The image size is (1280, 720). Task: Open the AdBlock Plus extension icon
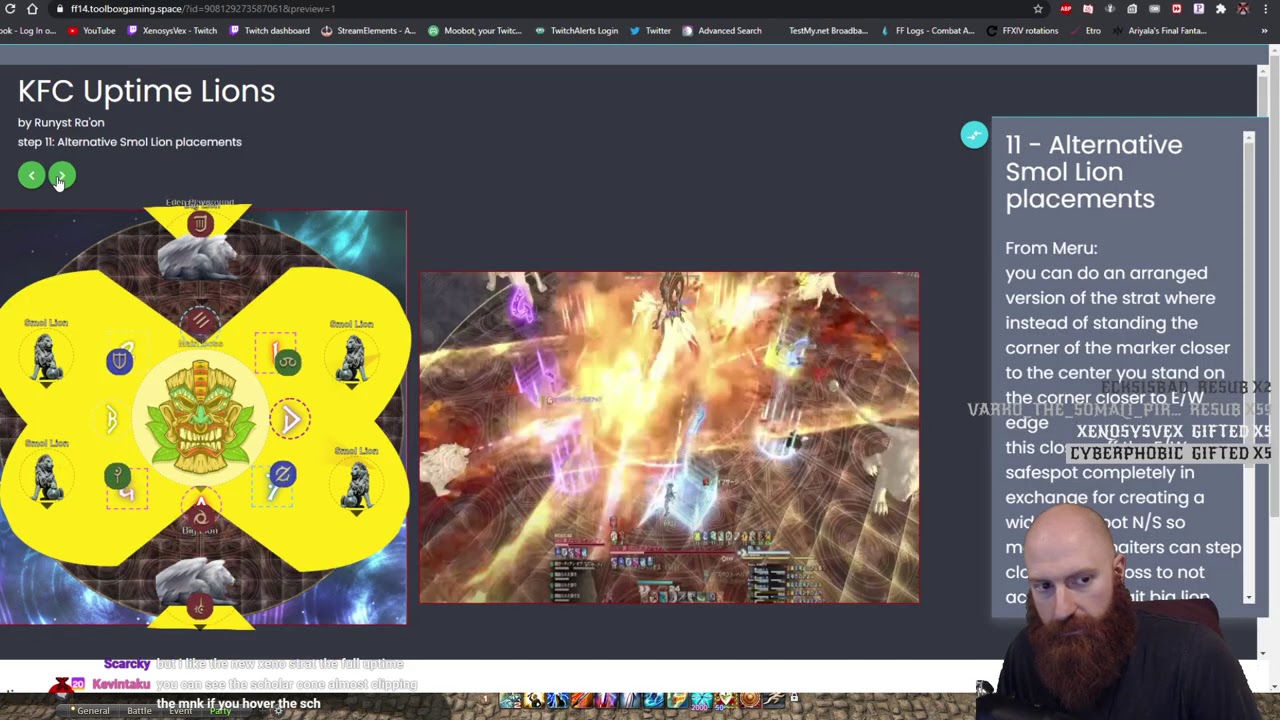point(1066,9)
